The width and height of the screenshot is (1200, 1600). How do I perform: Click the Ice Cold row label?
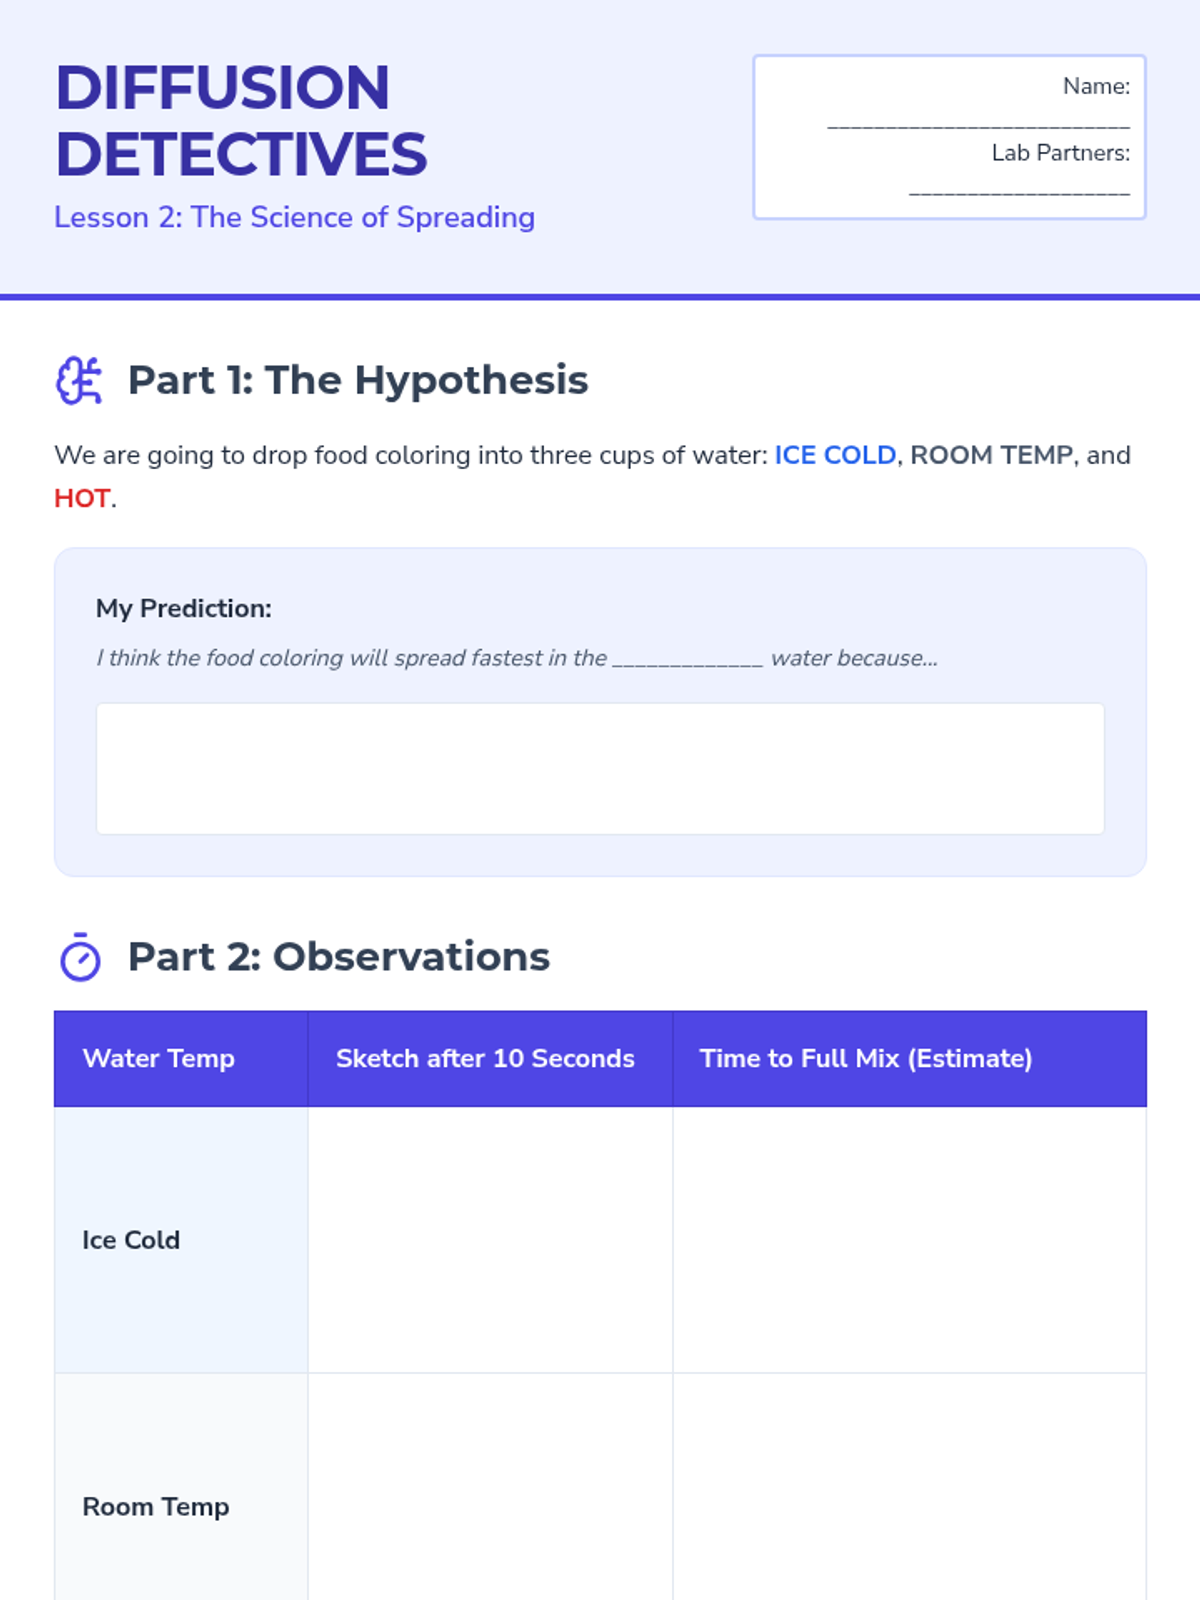[131, 1240]
